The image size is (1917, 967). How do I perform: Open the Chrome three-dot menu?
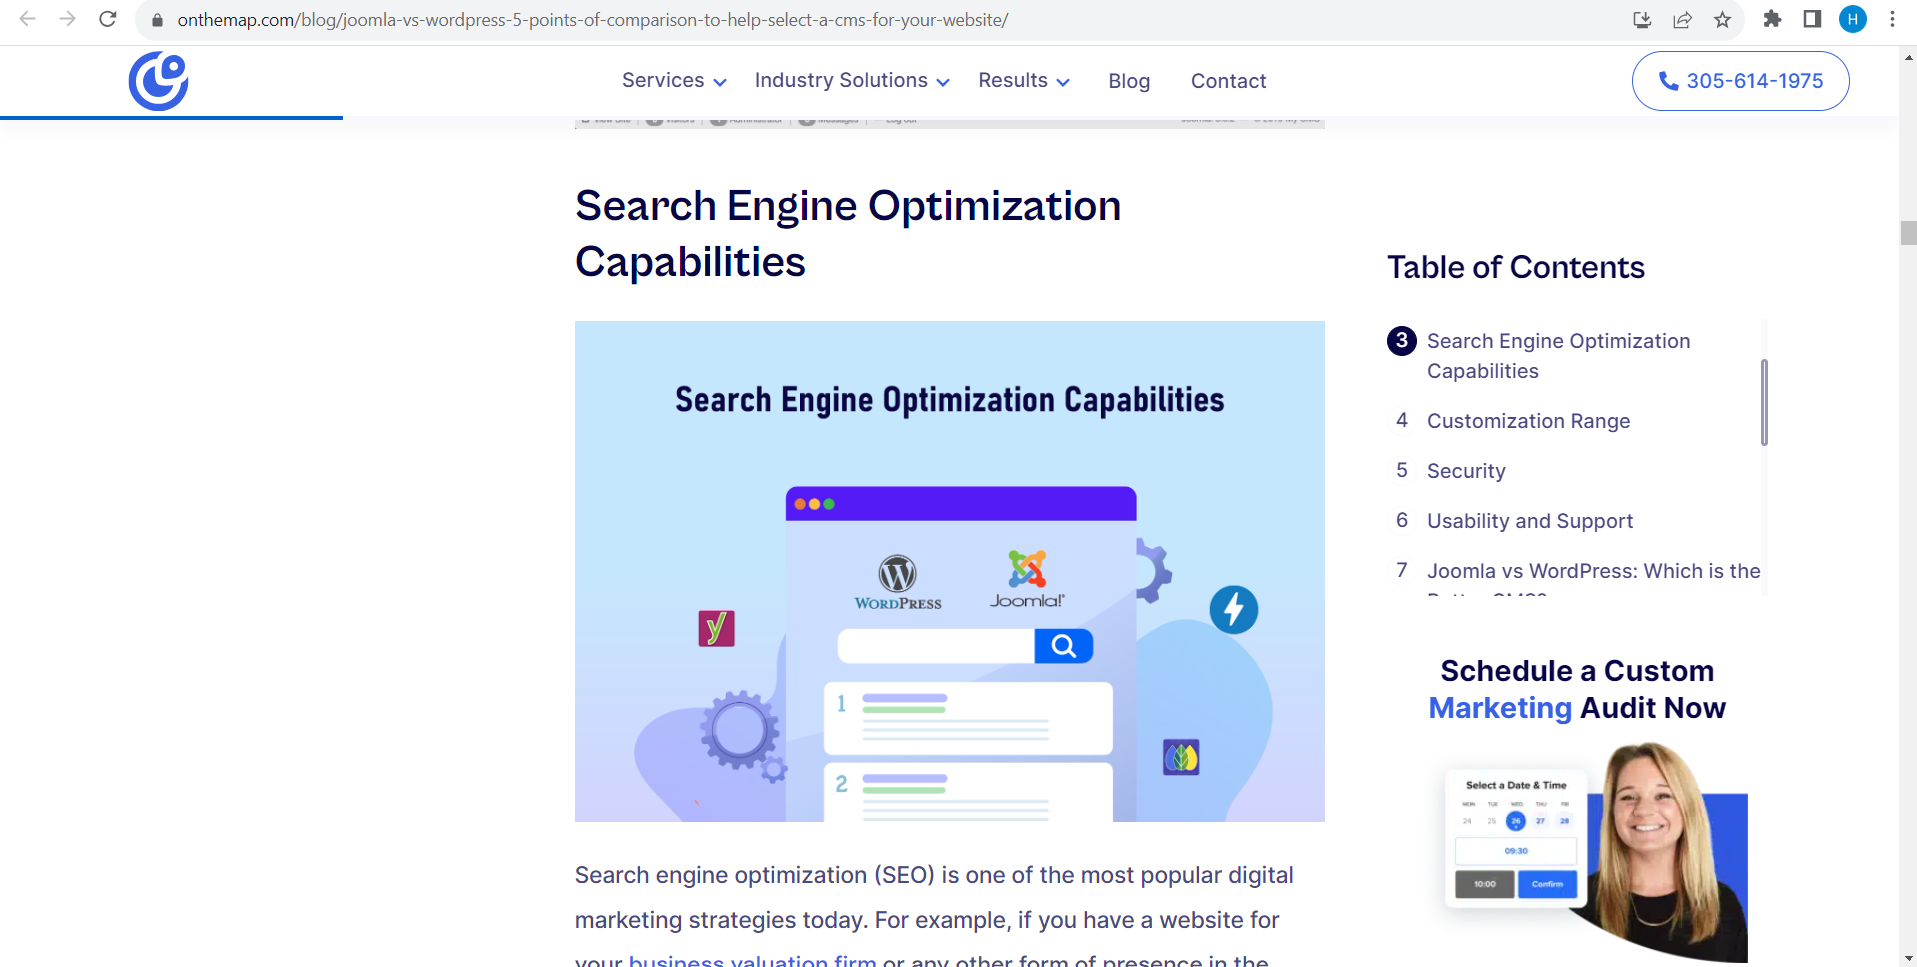coord(1892,19)
